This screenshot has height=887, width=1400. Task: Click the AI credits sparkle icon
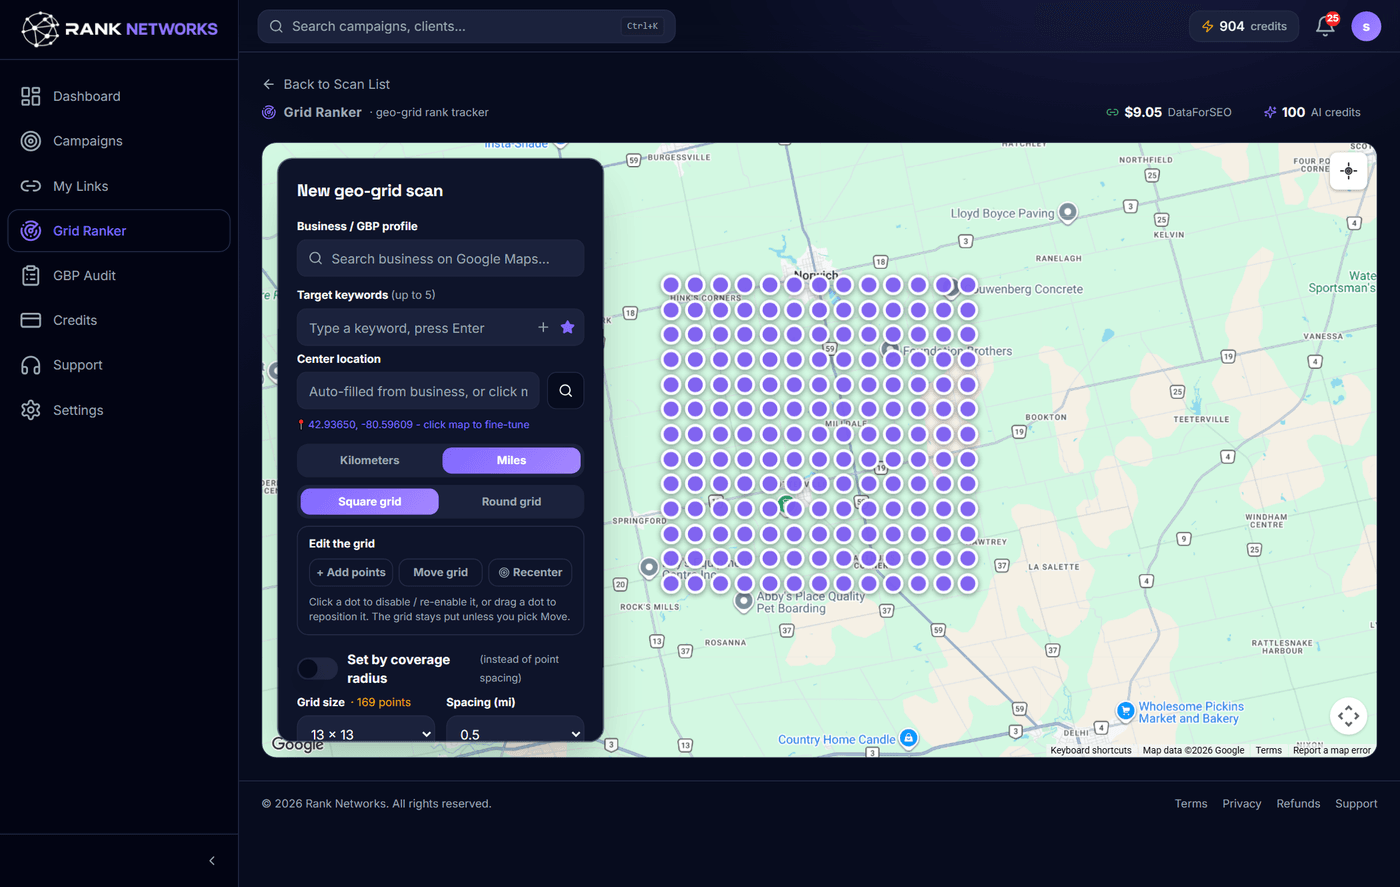point(1270,112)
